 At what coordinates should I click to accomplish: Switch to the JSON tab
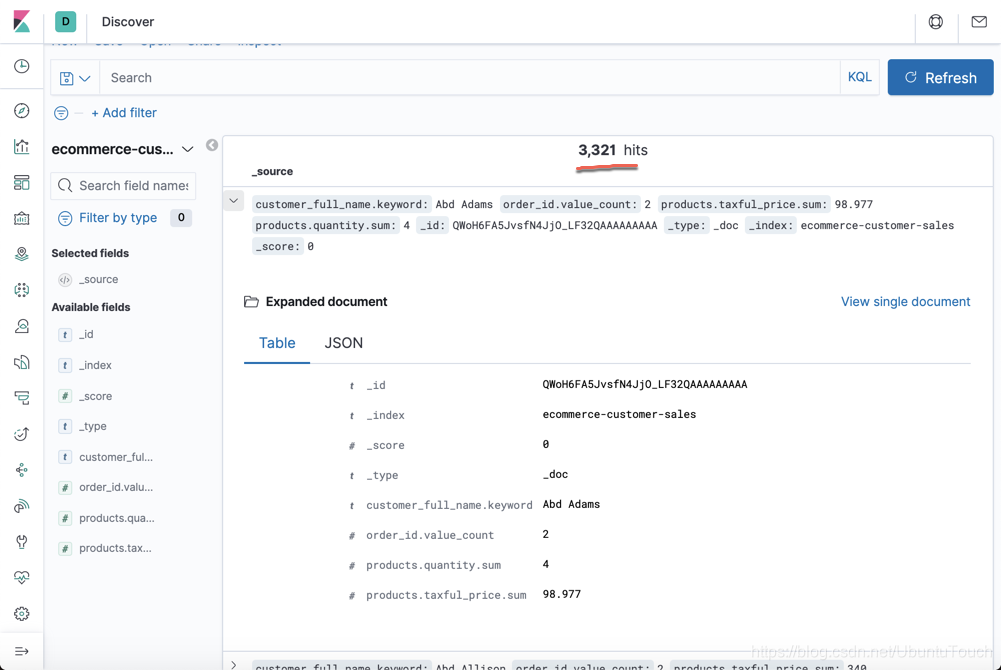click(343, 342)
